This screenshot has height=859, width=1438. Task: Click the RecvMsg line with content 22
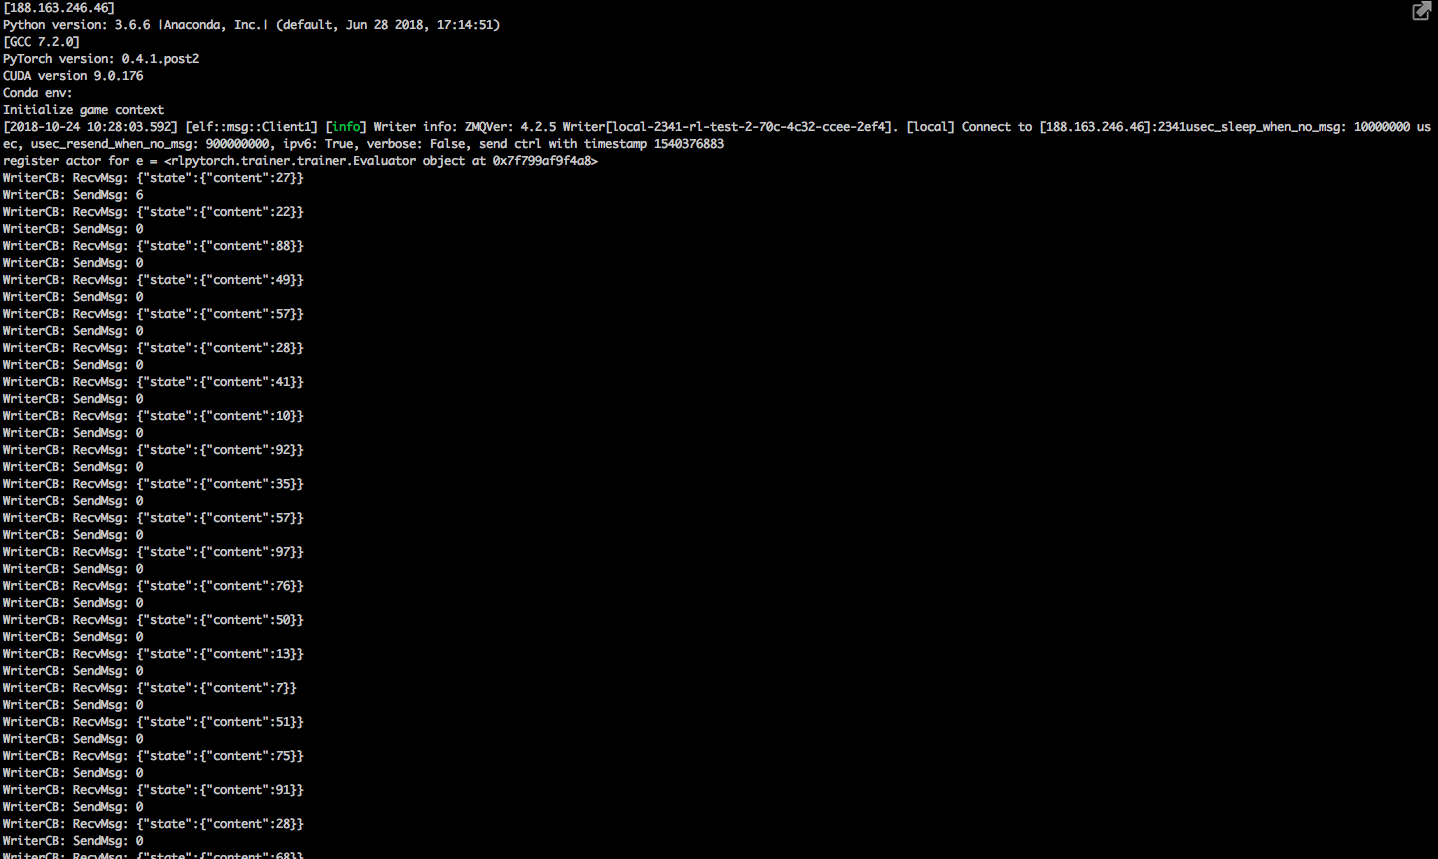pyautogui.click(x=153, y=212)
